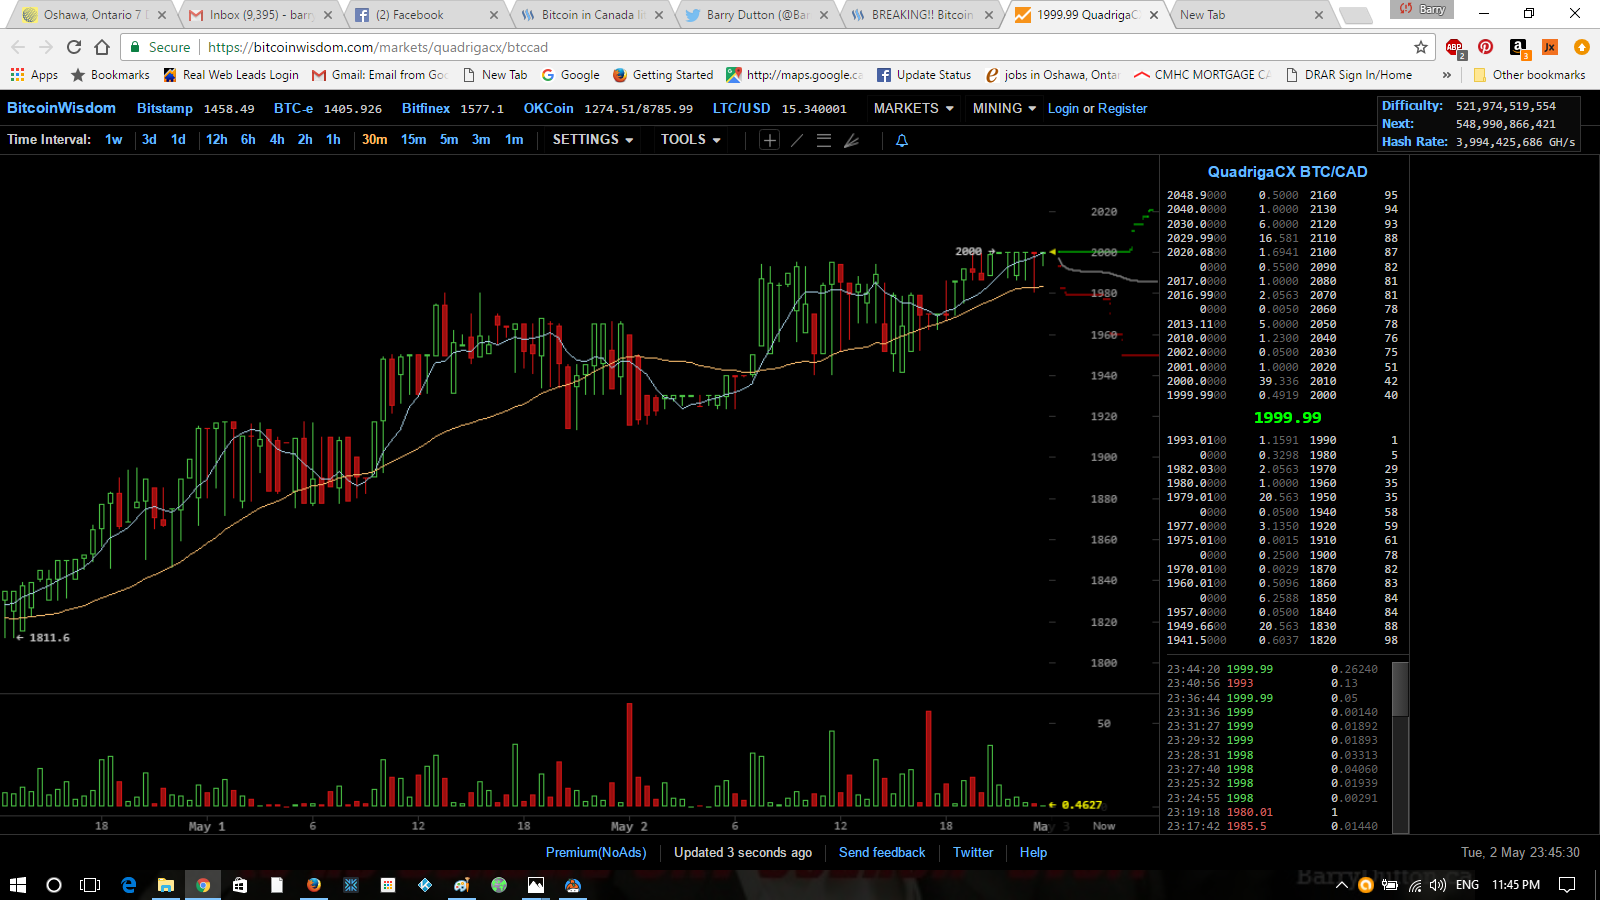Screen dimensions: 1600x900
Task: Open the Register link
Action: coord(1123,108)
